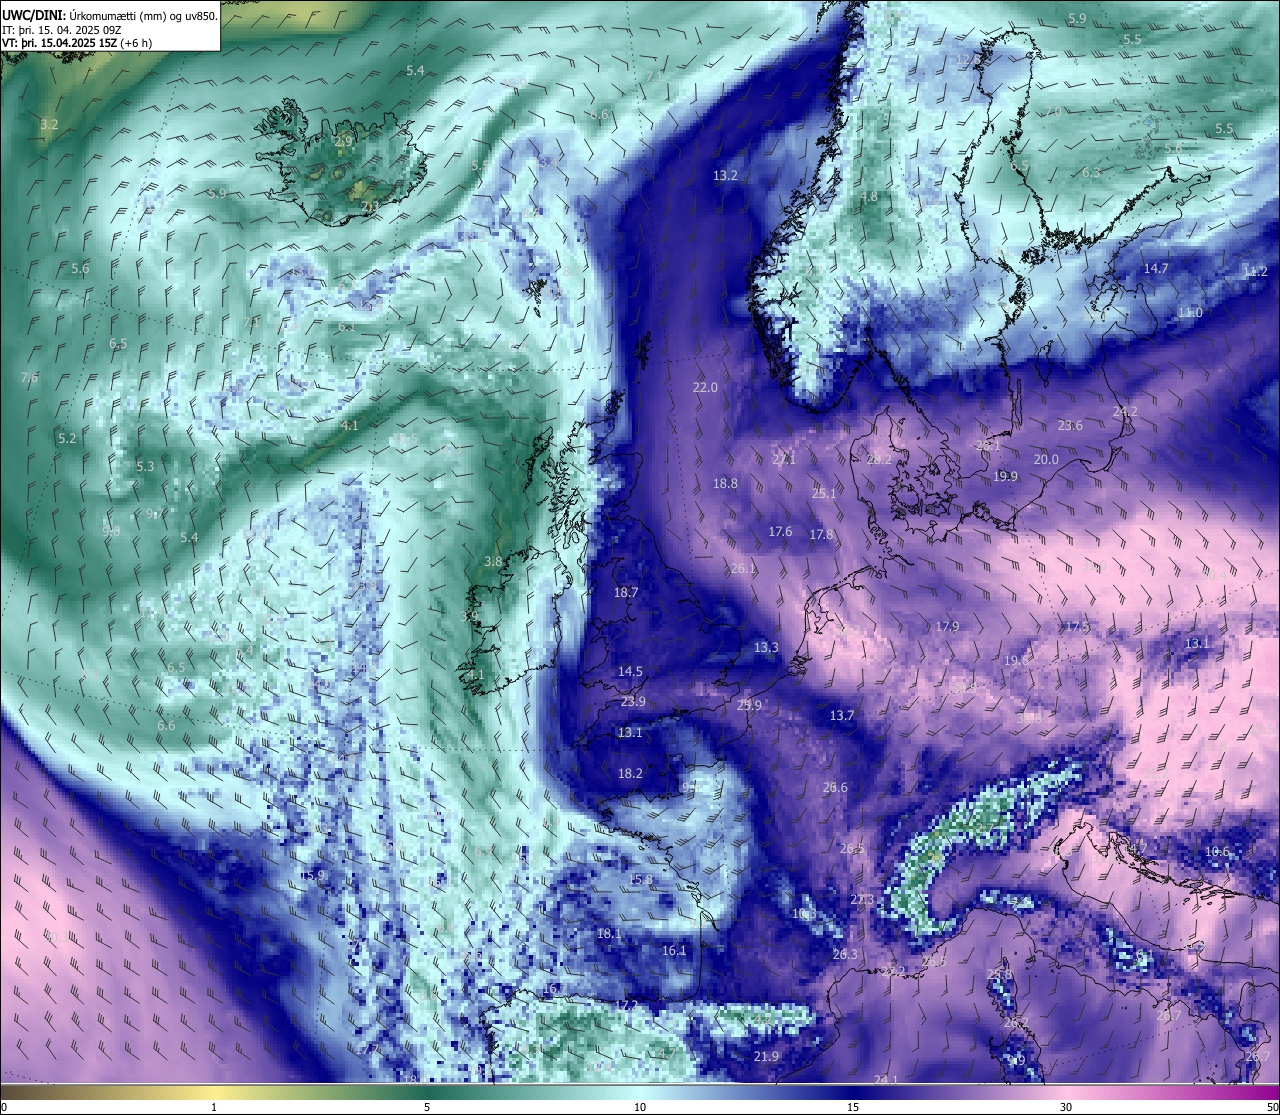Viewport: 1280px width, 1115px height.
Task: Click the 22.0 value in the North Sea
Action: [705, 387]
